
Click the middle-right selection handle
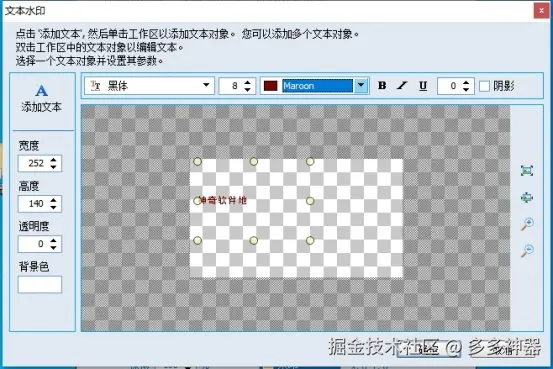[x=310, y=201]
